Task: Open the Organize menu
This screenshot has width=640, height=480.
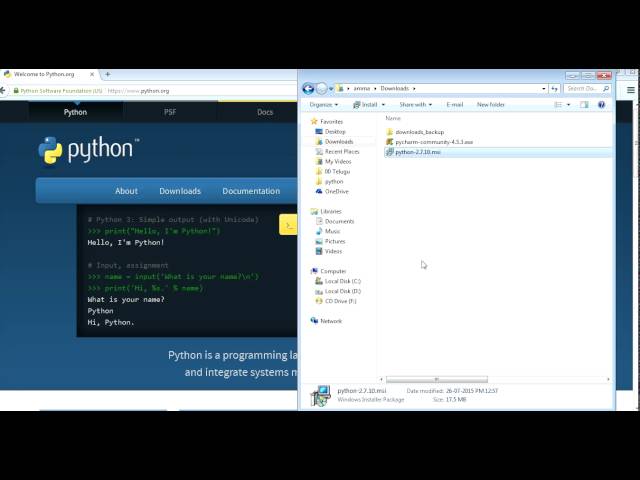Action: (x=324, y=105)
